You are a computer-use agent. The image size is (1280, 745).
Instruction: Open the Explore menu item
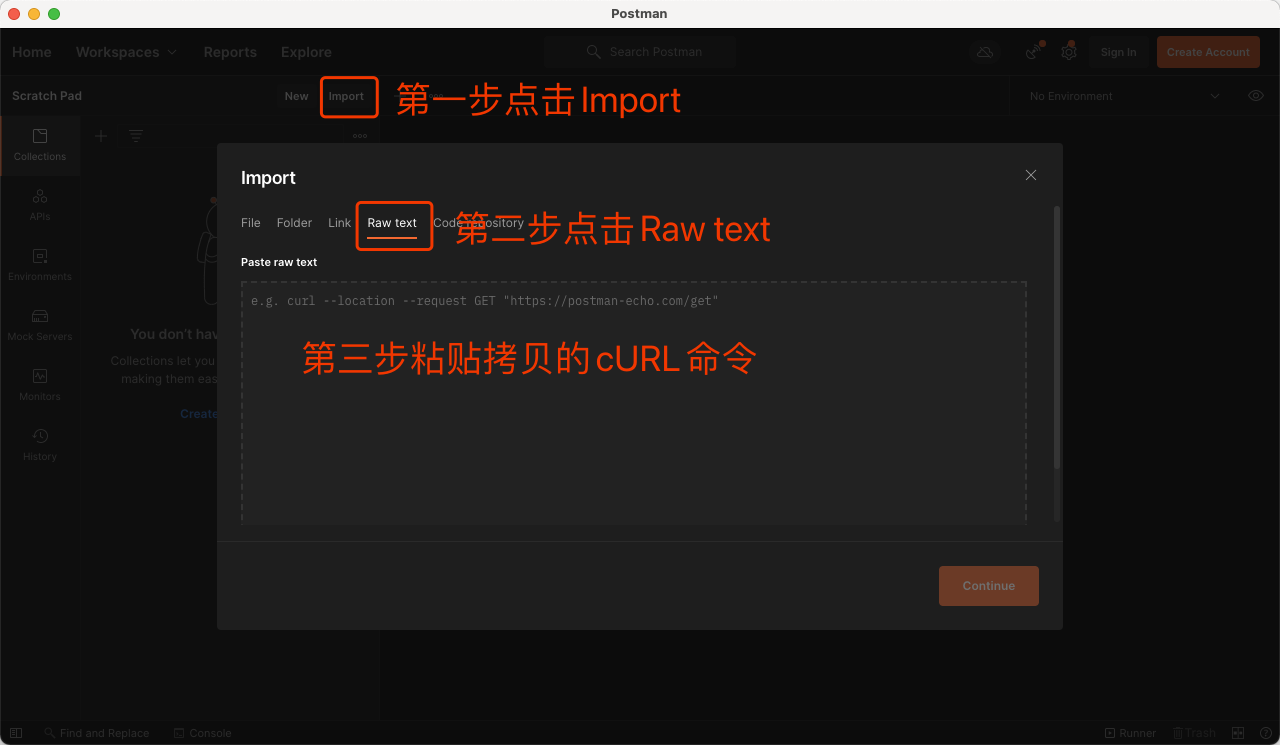pos(306,52)
